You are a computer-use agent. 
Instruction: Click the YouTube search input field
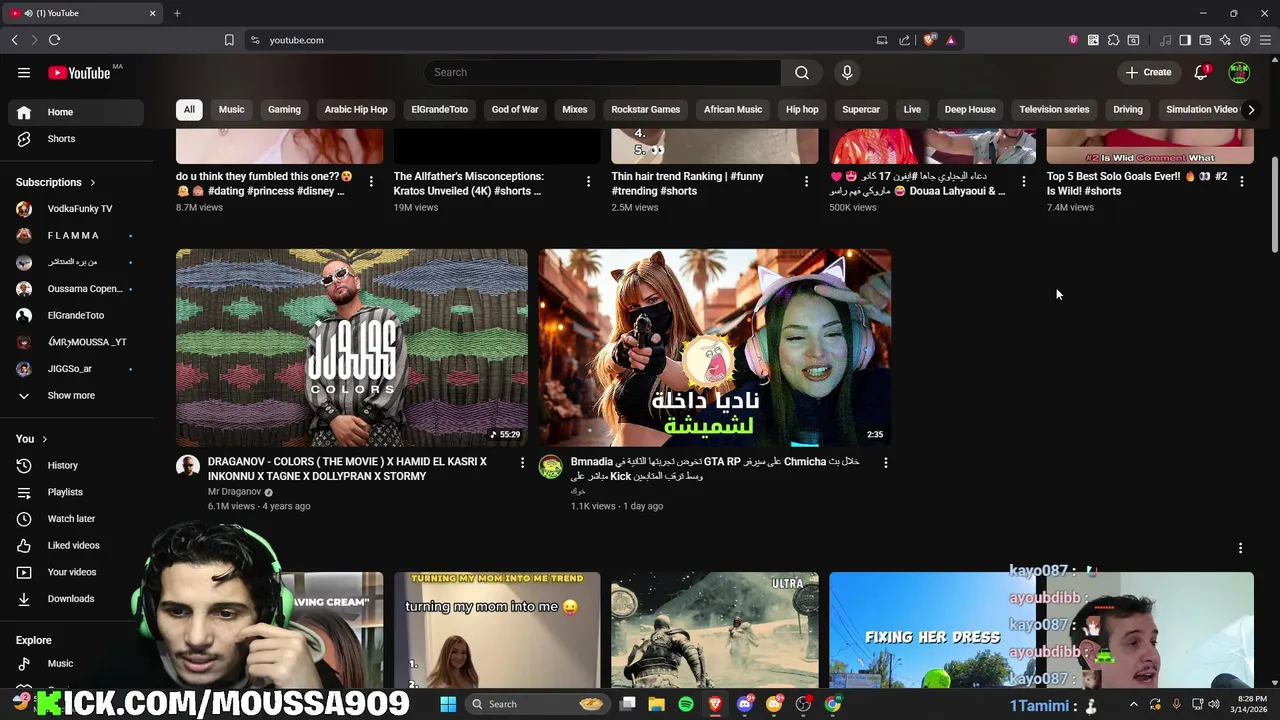602,72
